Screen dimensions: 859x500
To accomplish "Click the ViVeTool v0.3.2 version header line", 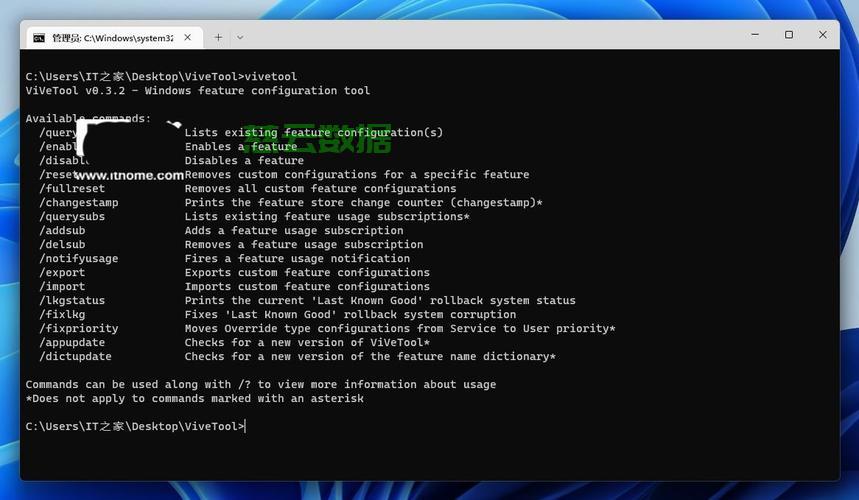I will pyautogui.click(x=197, y=91).
